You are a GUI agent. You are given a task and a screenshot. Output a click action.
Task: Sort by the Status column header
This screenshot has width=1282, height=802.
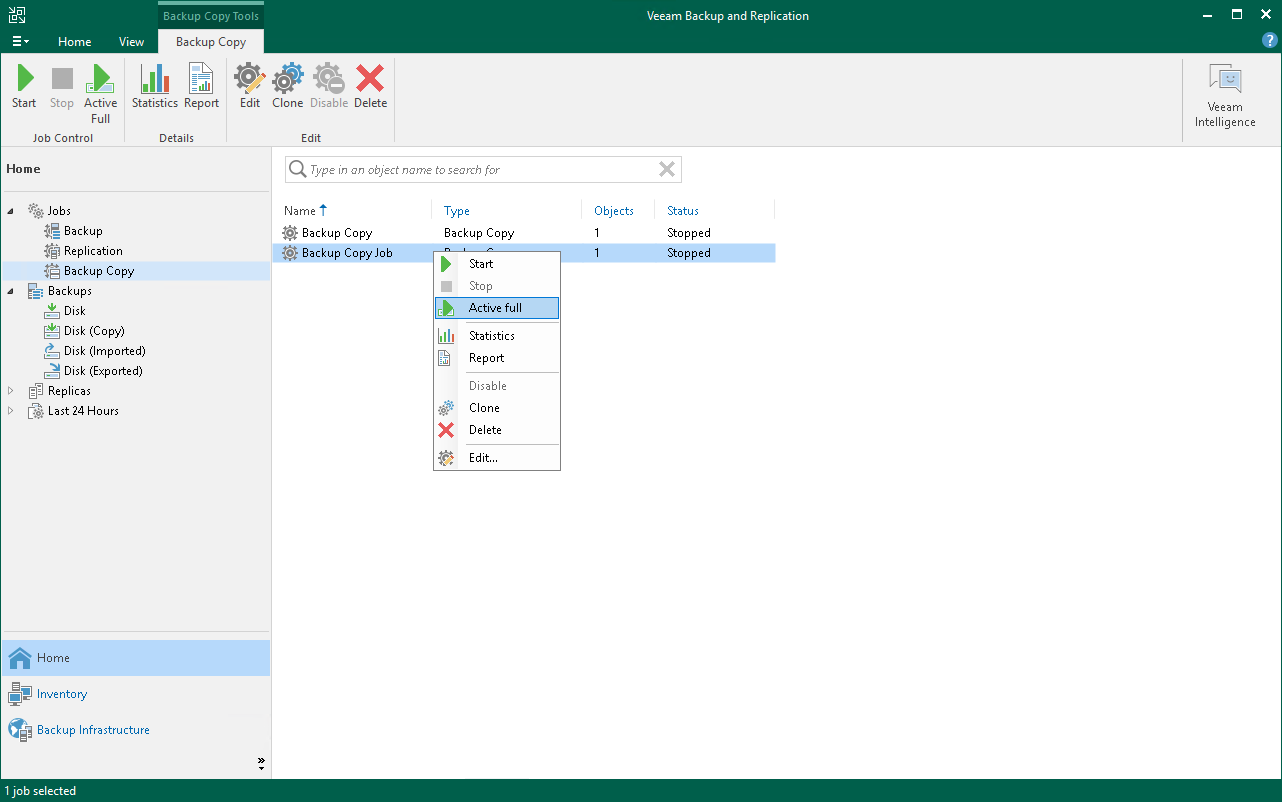[x=683, y=211]
